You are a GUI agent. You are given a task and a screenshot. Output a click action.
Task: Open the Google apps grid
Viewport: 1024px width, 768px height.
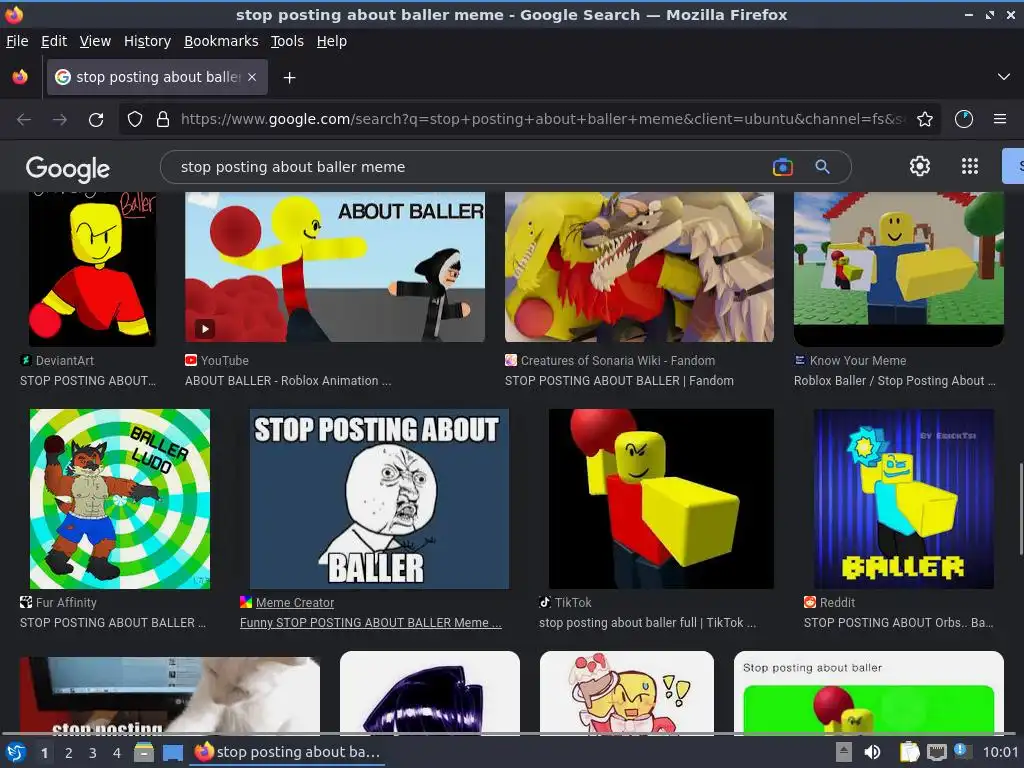pyautogui.click(x=970, y=167)
